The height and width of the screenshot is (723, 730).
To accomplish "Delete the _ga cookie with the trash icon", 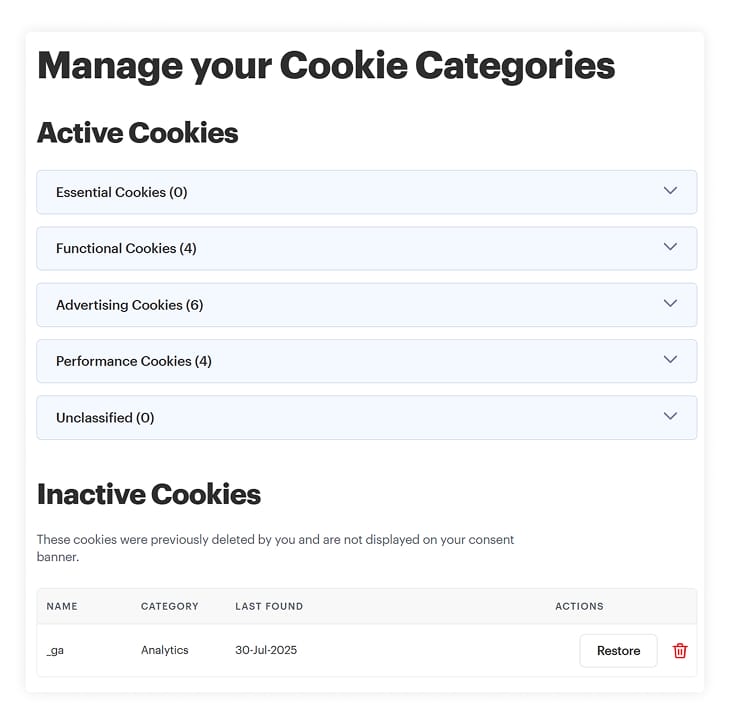I will pyautogui.click(x=680, y=650).
